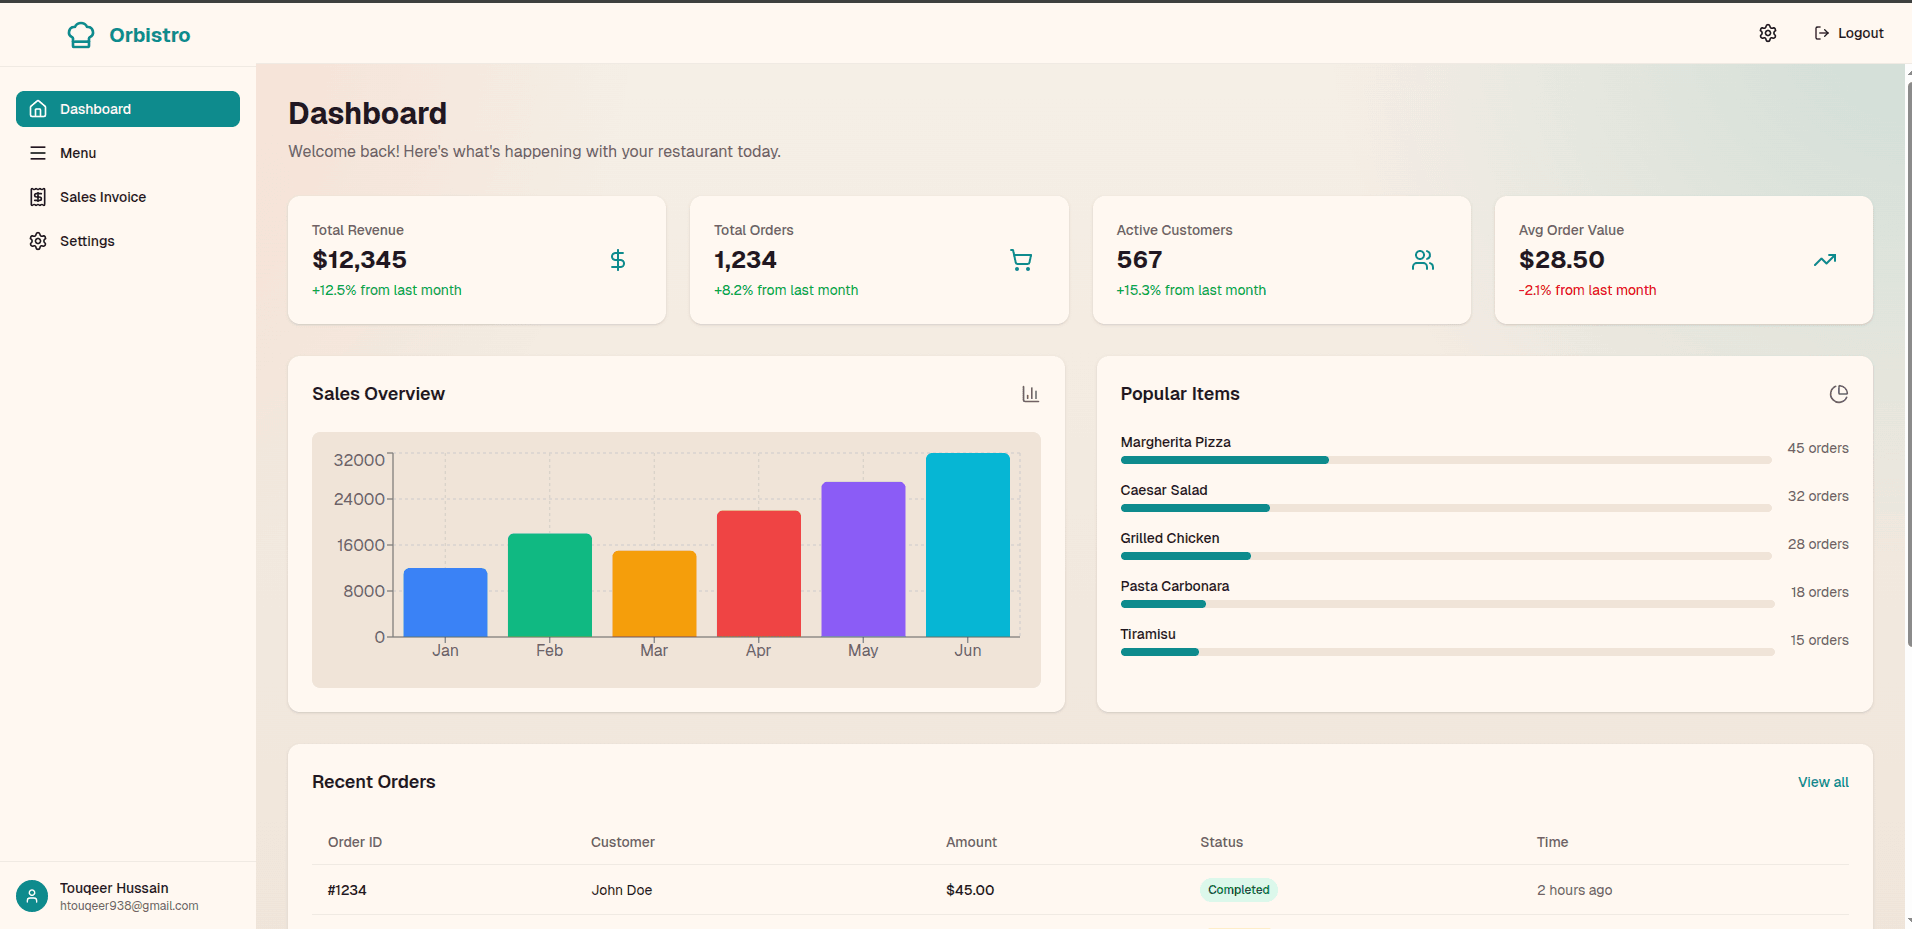This screenshot has width=1912, height=929.
Task: Click the pie chart icon in Popular Items
Action: point(1839,394)
